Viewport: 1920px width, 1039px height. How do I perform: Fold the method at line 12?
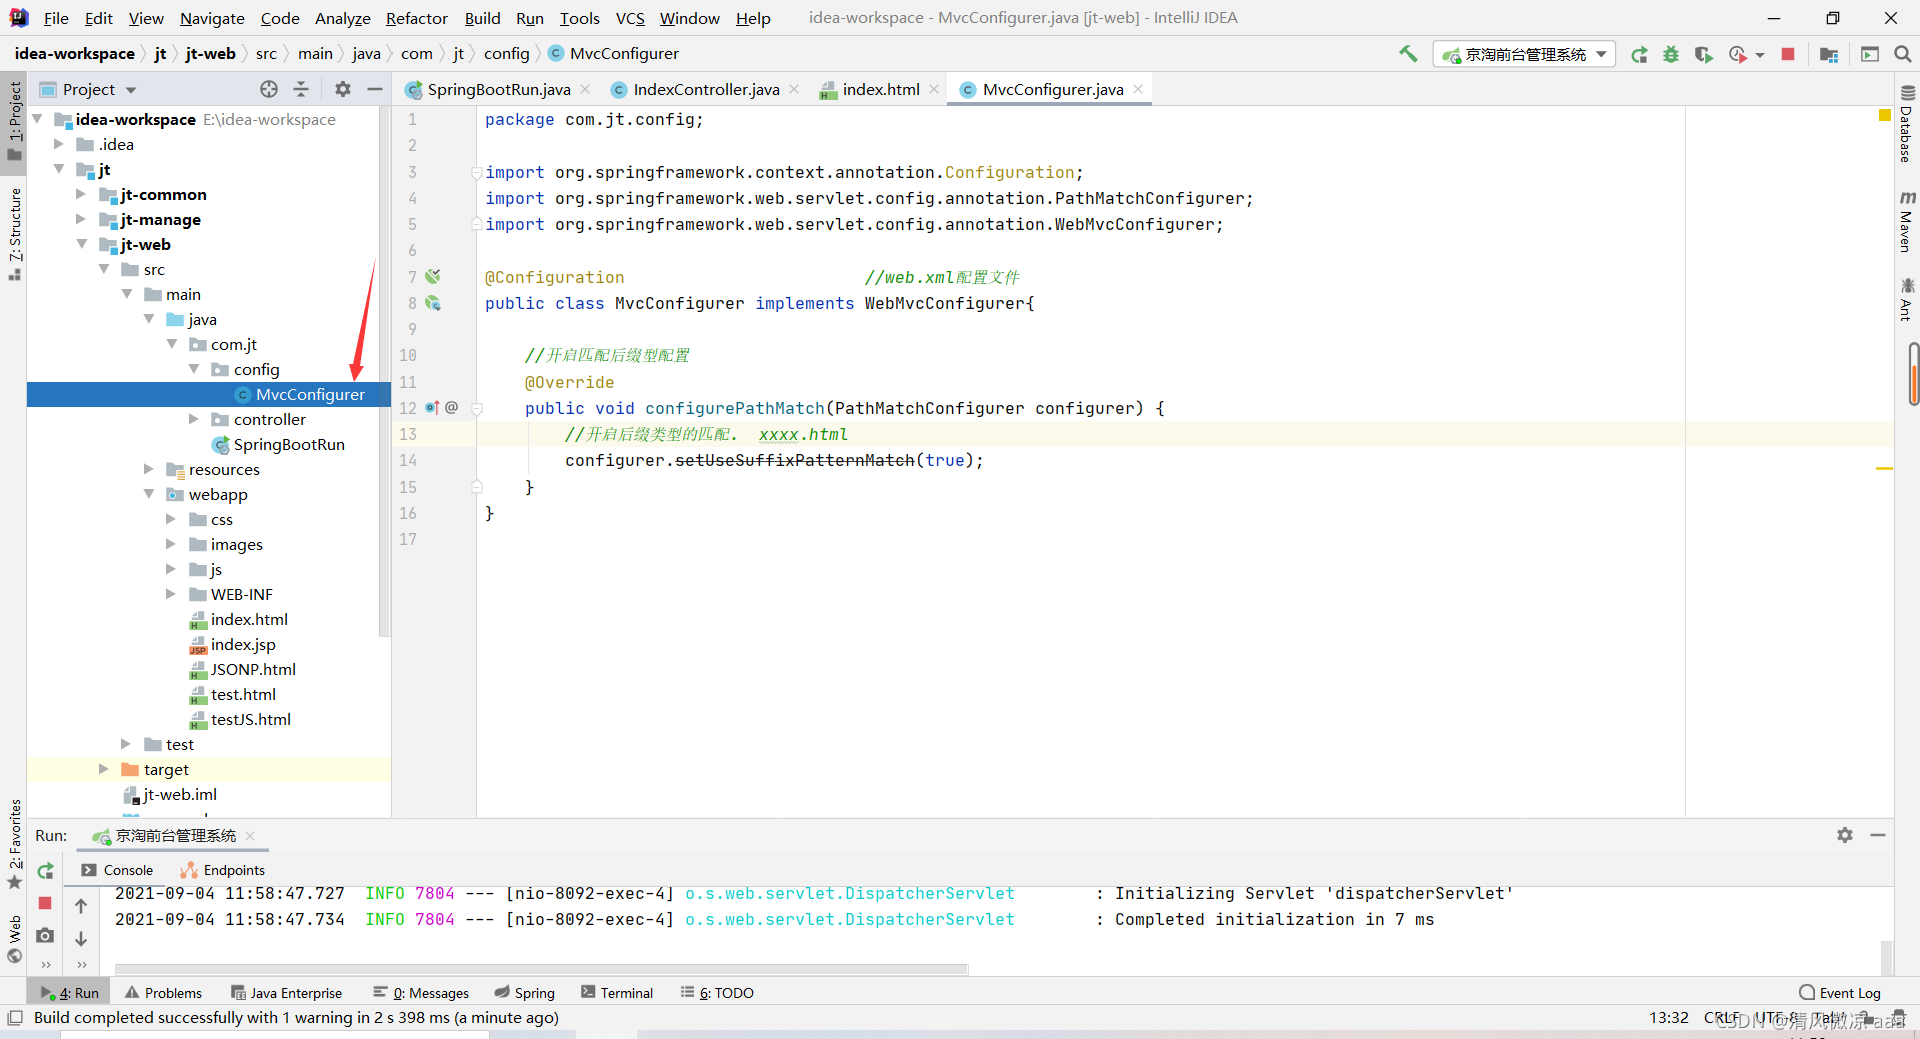[x=477, y=408]
